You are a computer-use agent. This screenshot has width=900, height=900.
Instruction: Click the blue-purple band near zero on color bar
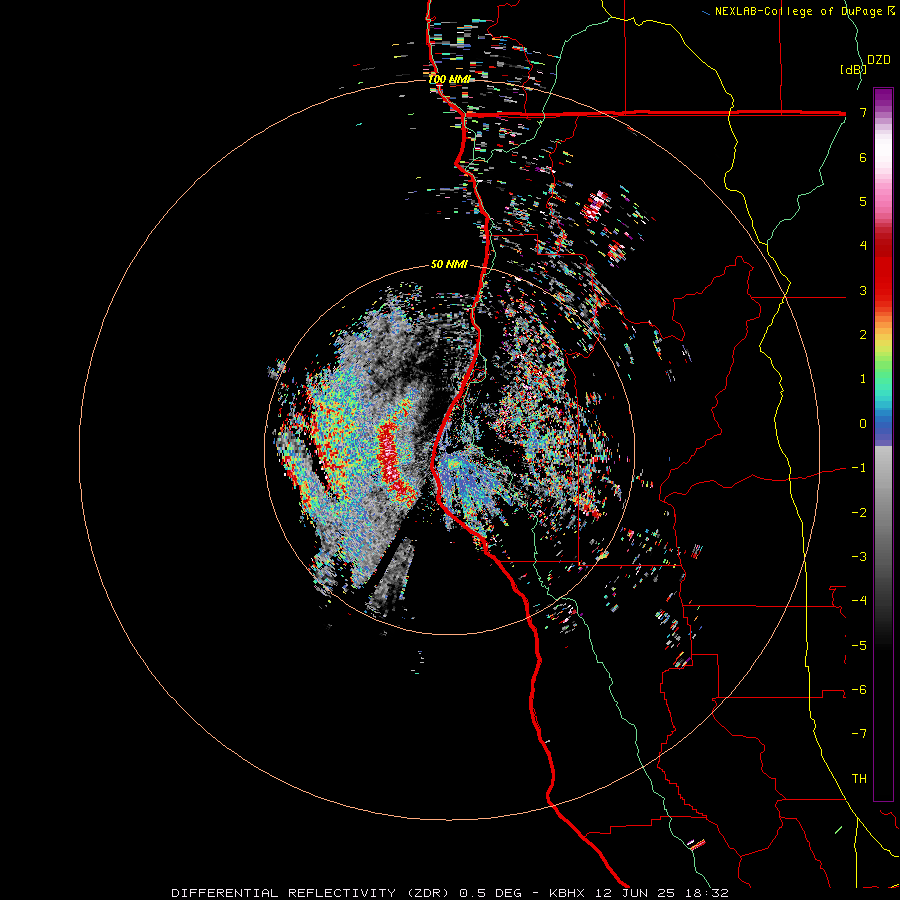point(883,428)
